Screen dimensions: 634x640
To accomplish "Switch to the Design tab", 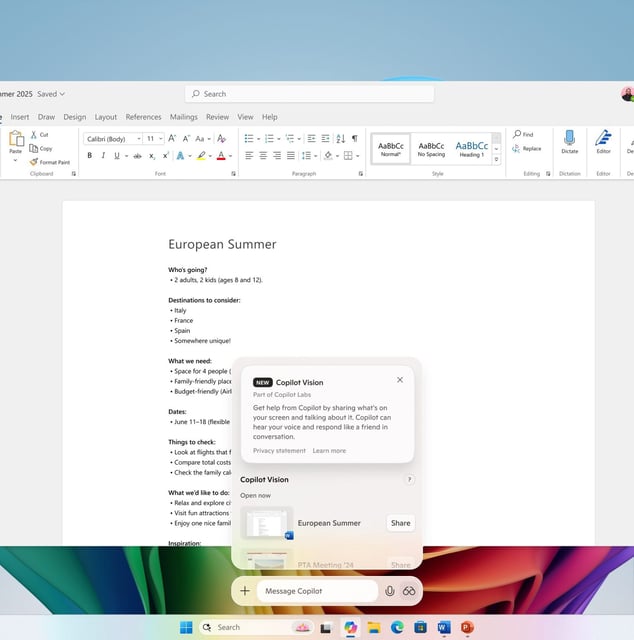I will tap(75, 117).
